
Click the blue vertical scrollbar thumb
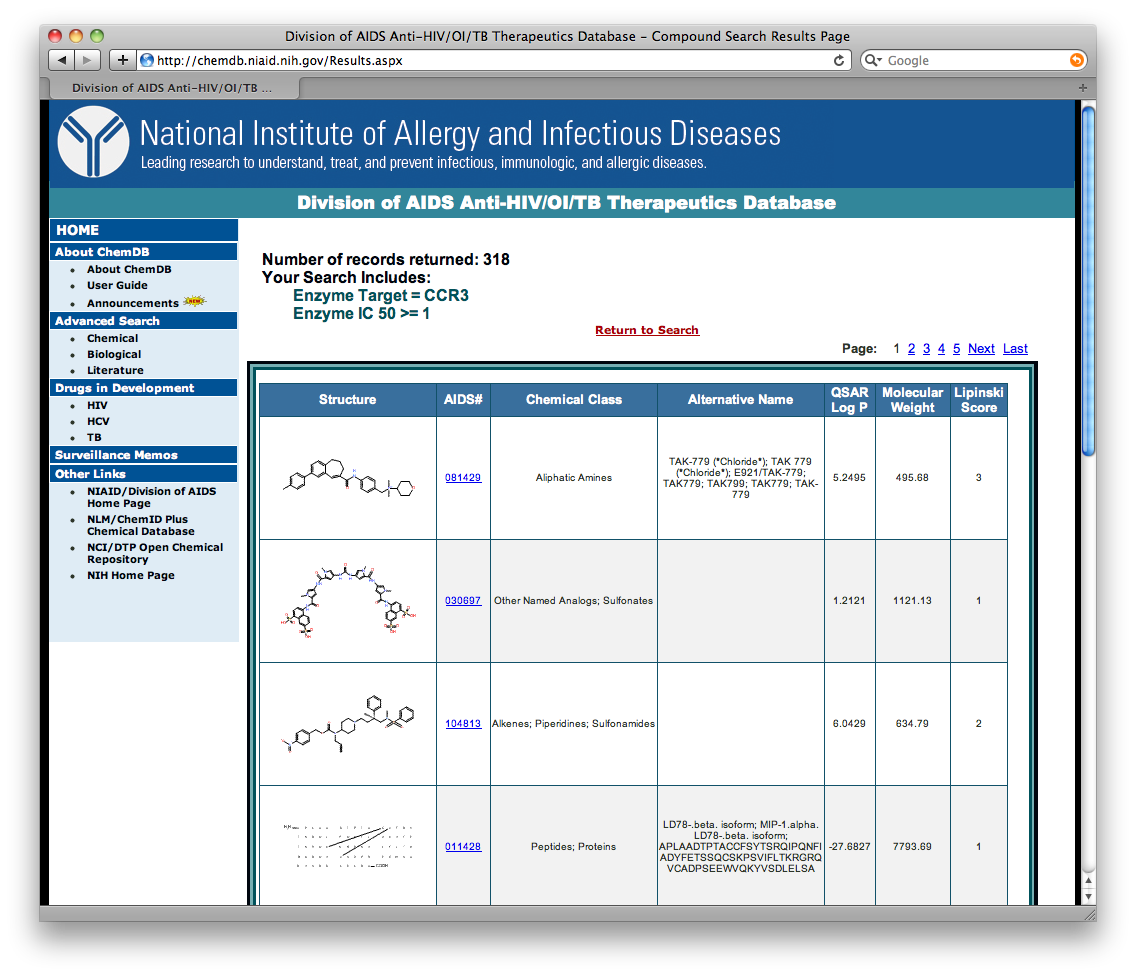[x=1088, y=281]
